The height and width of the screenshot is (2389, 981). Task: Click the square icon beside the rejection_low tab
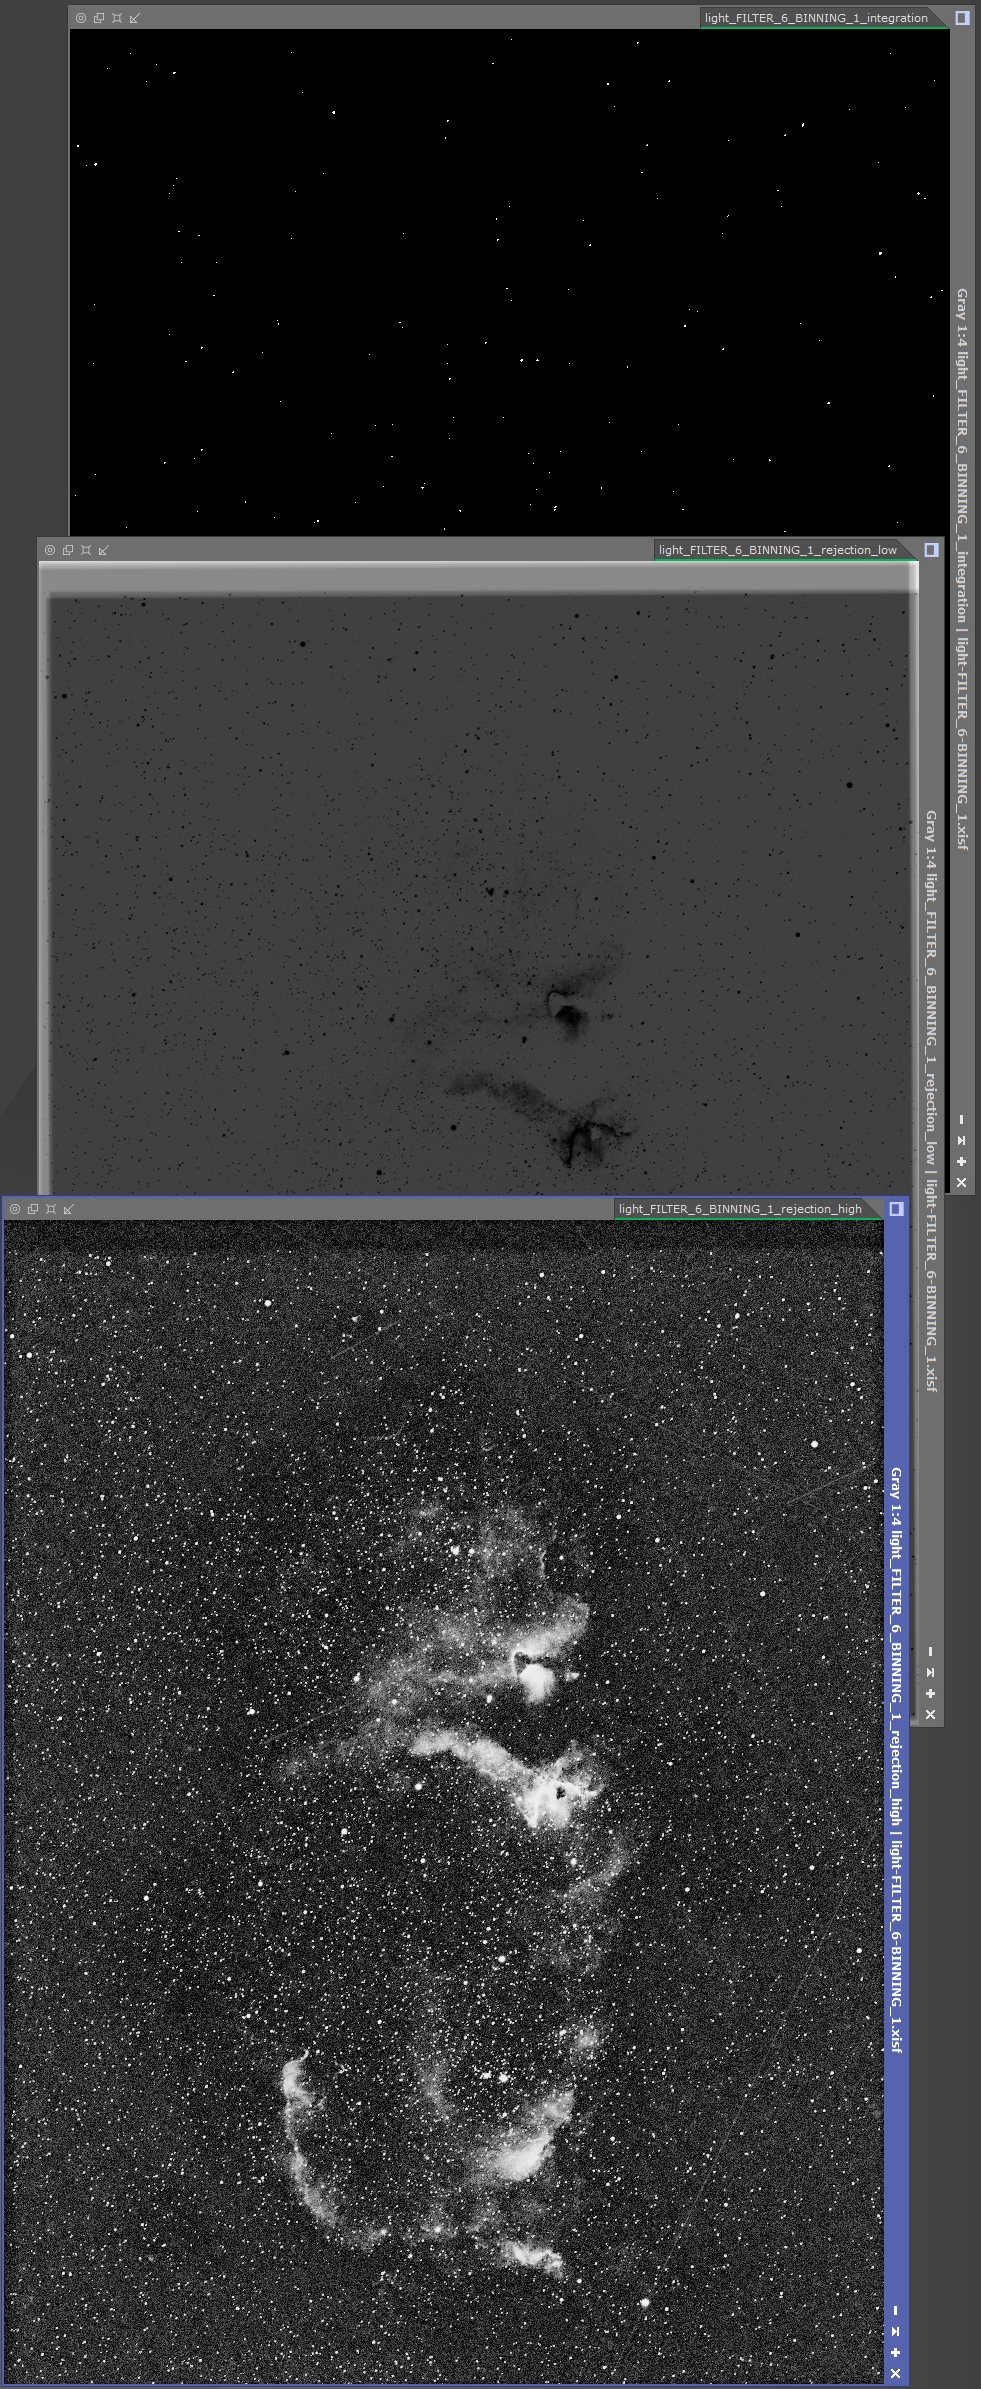[931, 550]
